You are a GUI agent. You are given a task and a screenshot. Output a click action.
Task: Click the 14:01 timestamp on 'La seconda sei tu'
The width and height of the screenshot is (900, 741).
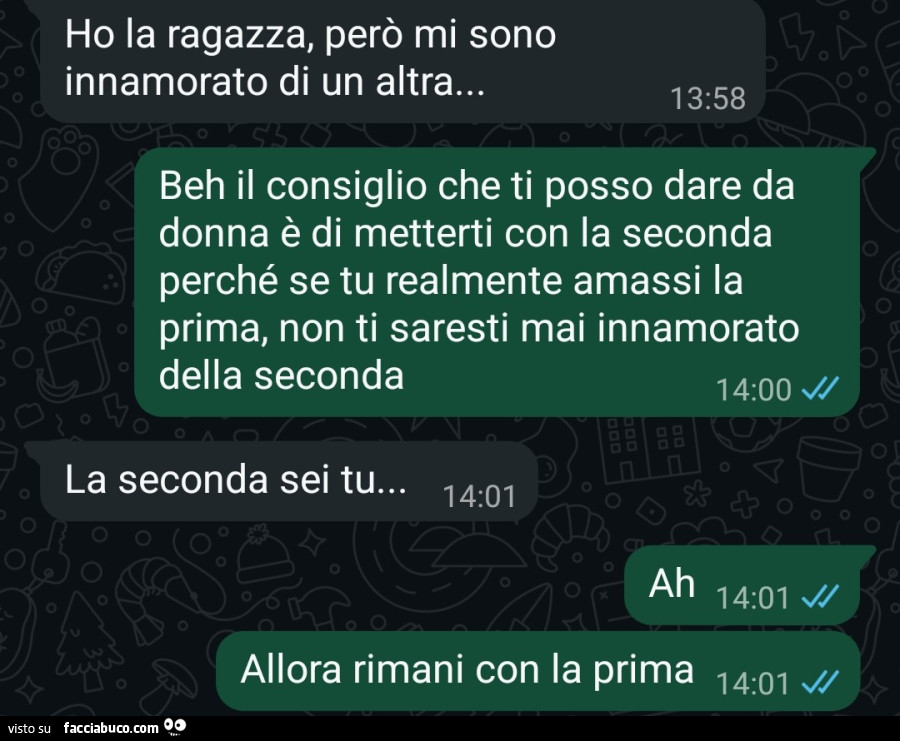(x=480, y=496)
